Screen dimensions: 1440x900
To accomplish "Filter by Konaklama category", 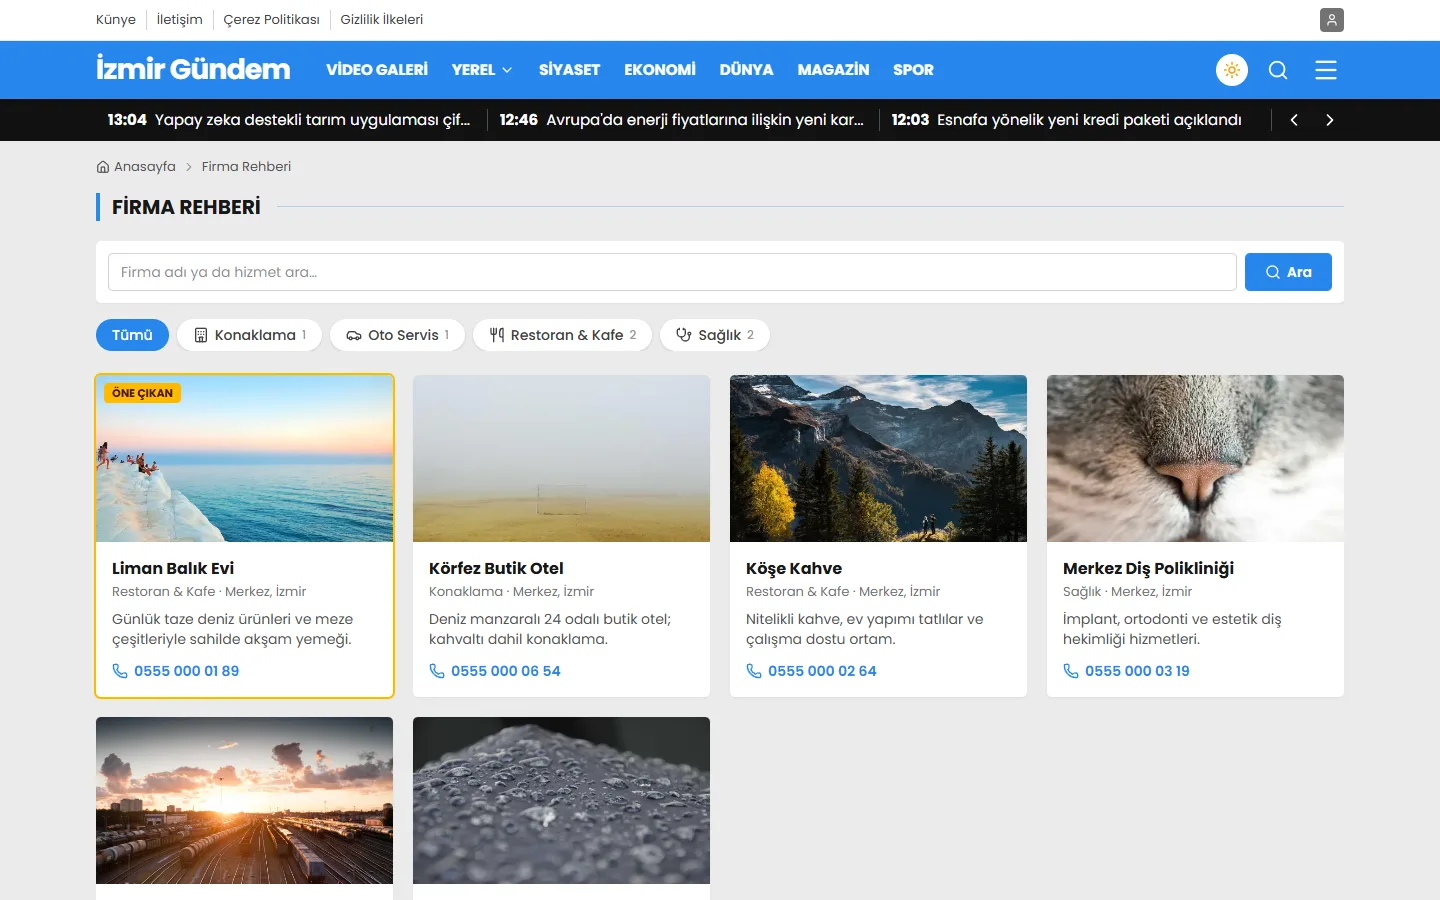I will [249, 335].
